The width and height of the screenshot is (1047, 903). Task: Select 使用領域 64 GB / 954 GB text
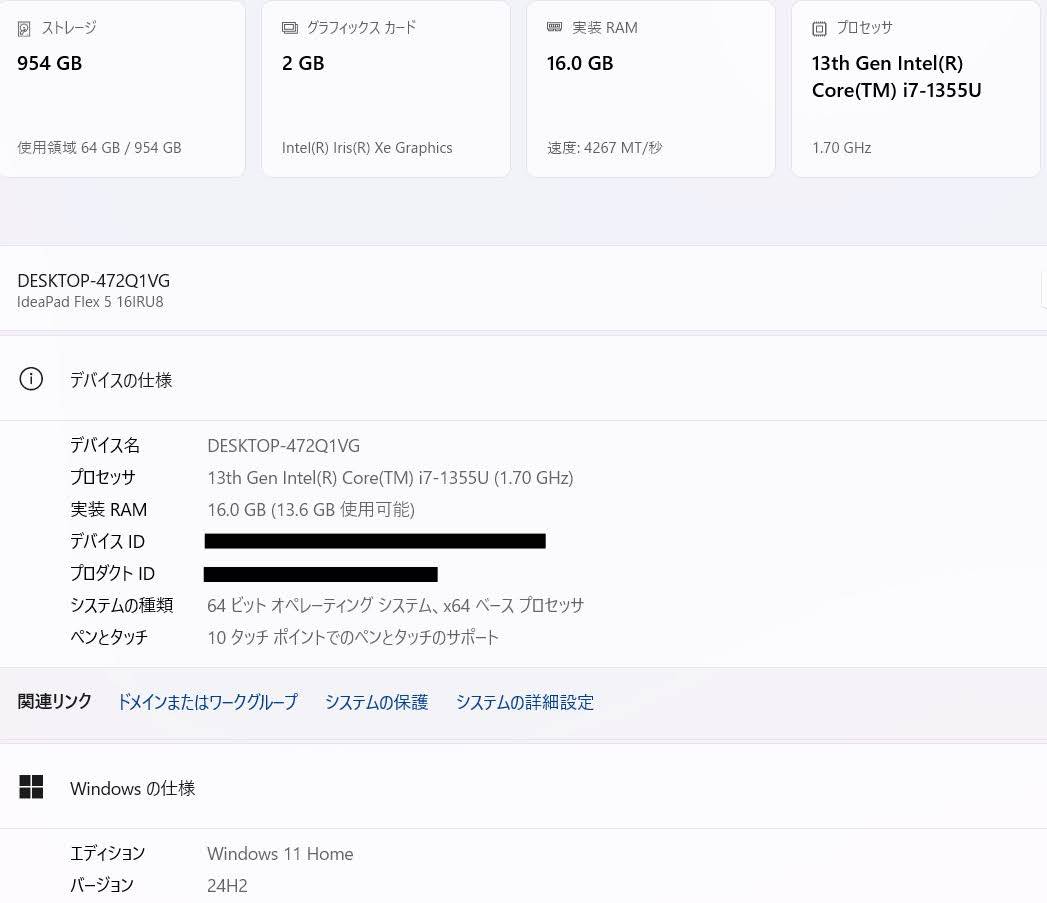click(x=99, y=148)
